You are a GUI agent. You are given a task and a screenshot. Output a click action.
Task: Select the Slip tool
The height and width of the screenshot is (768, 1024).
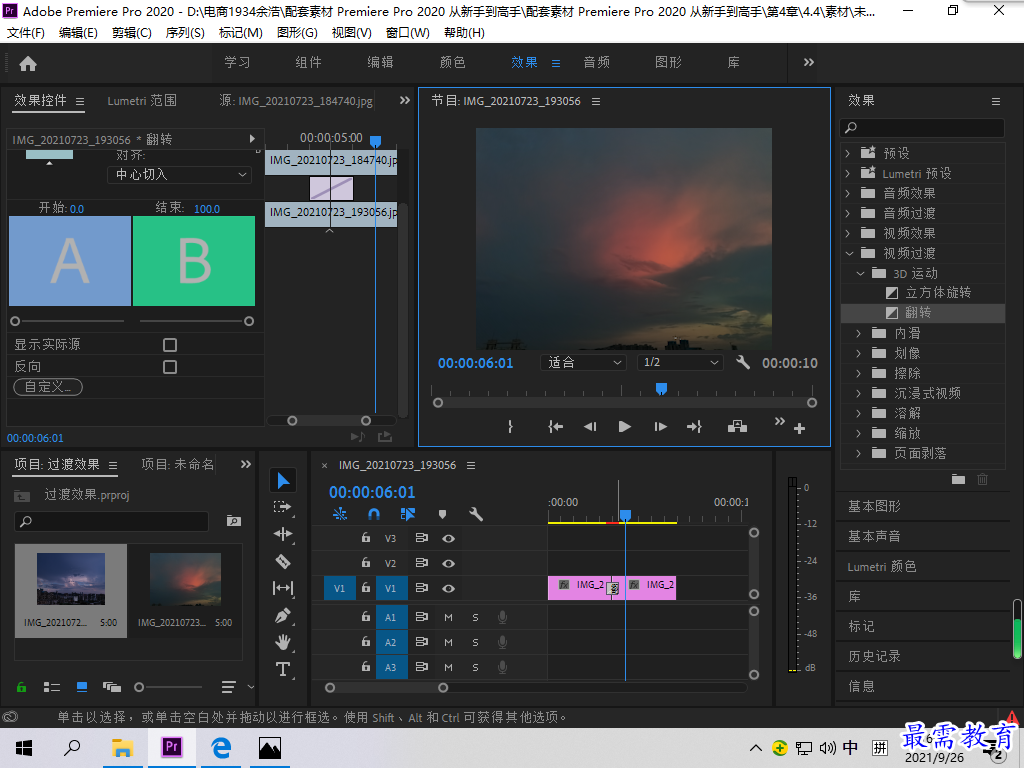pyautogui.click(x=283, y=588)
